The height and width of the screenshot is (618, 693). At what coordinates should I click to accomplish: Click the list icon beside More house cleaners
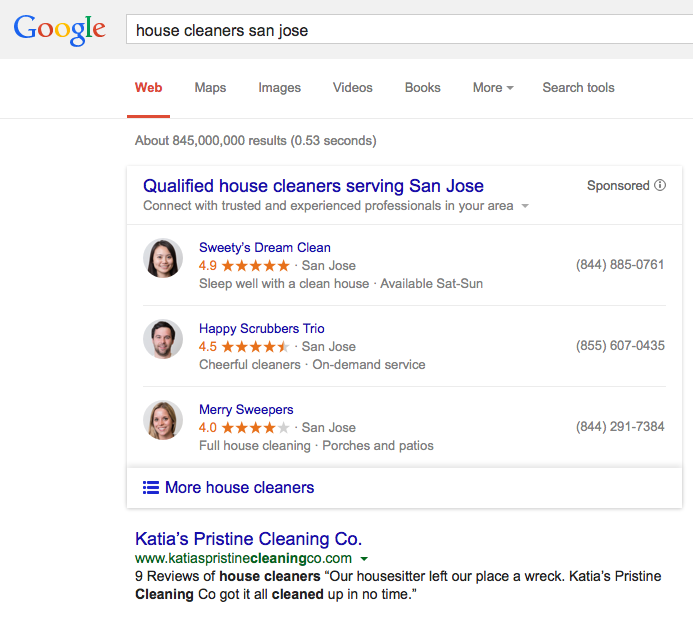click(151, 488)
